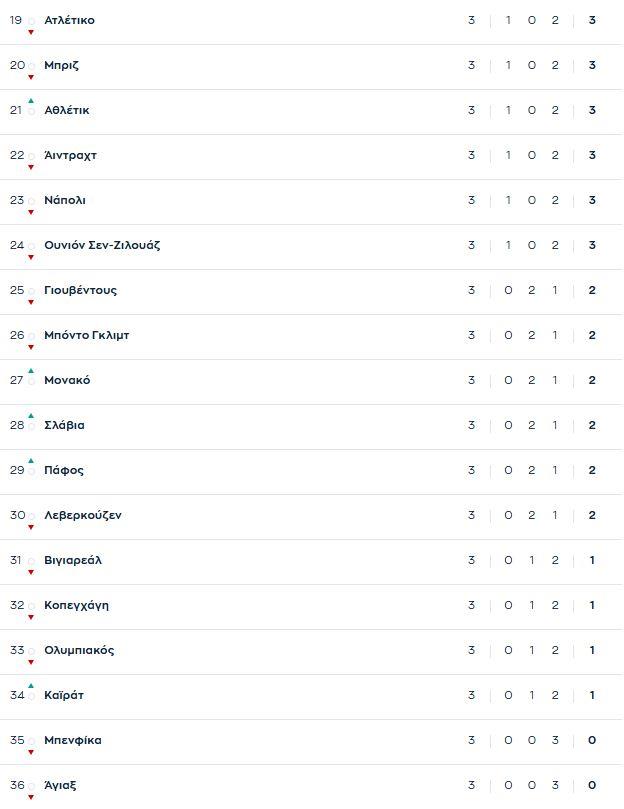624x809 pixels.
Task: Select the Ουνιόν Σεν-Ζιλουάζ team name
Action: point(102,245)
